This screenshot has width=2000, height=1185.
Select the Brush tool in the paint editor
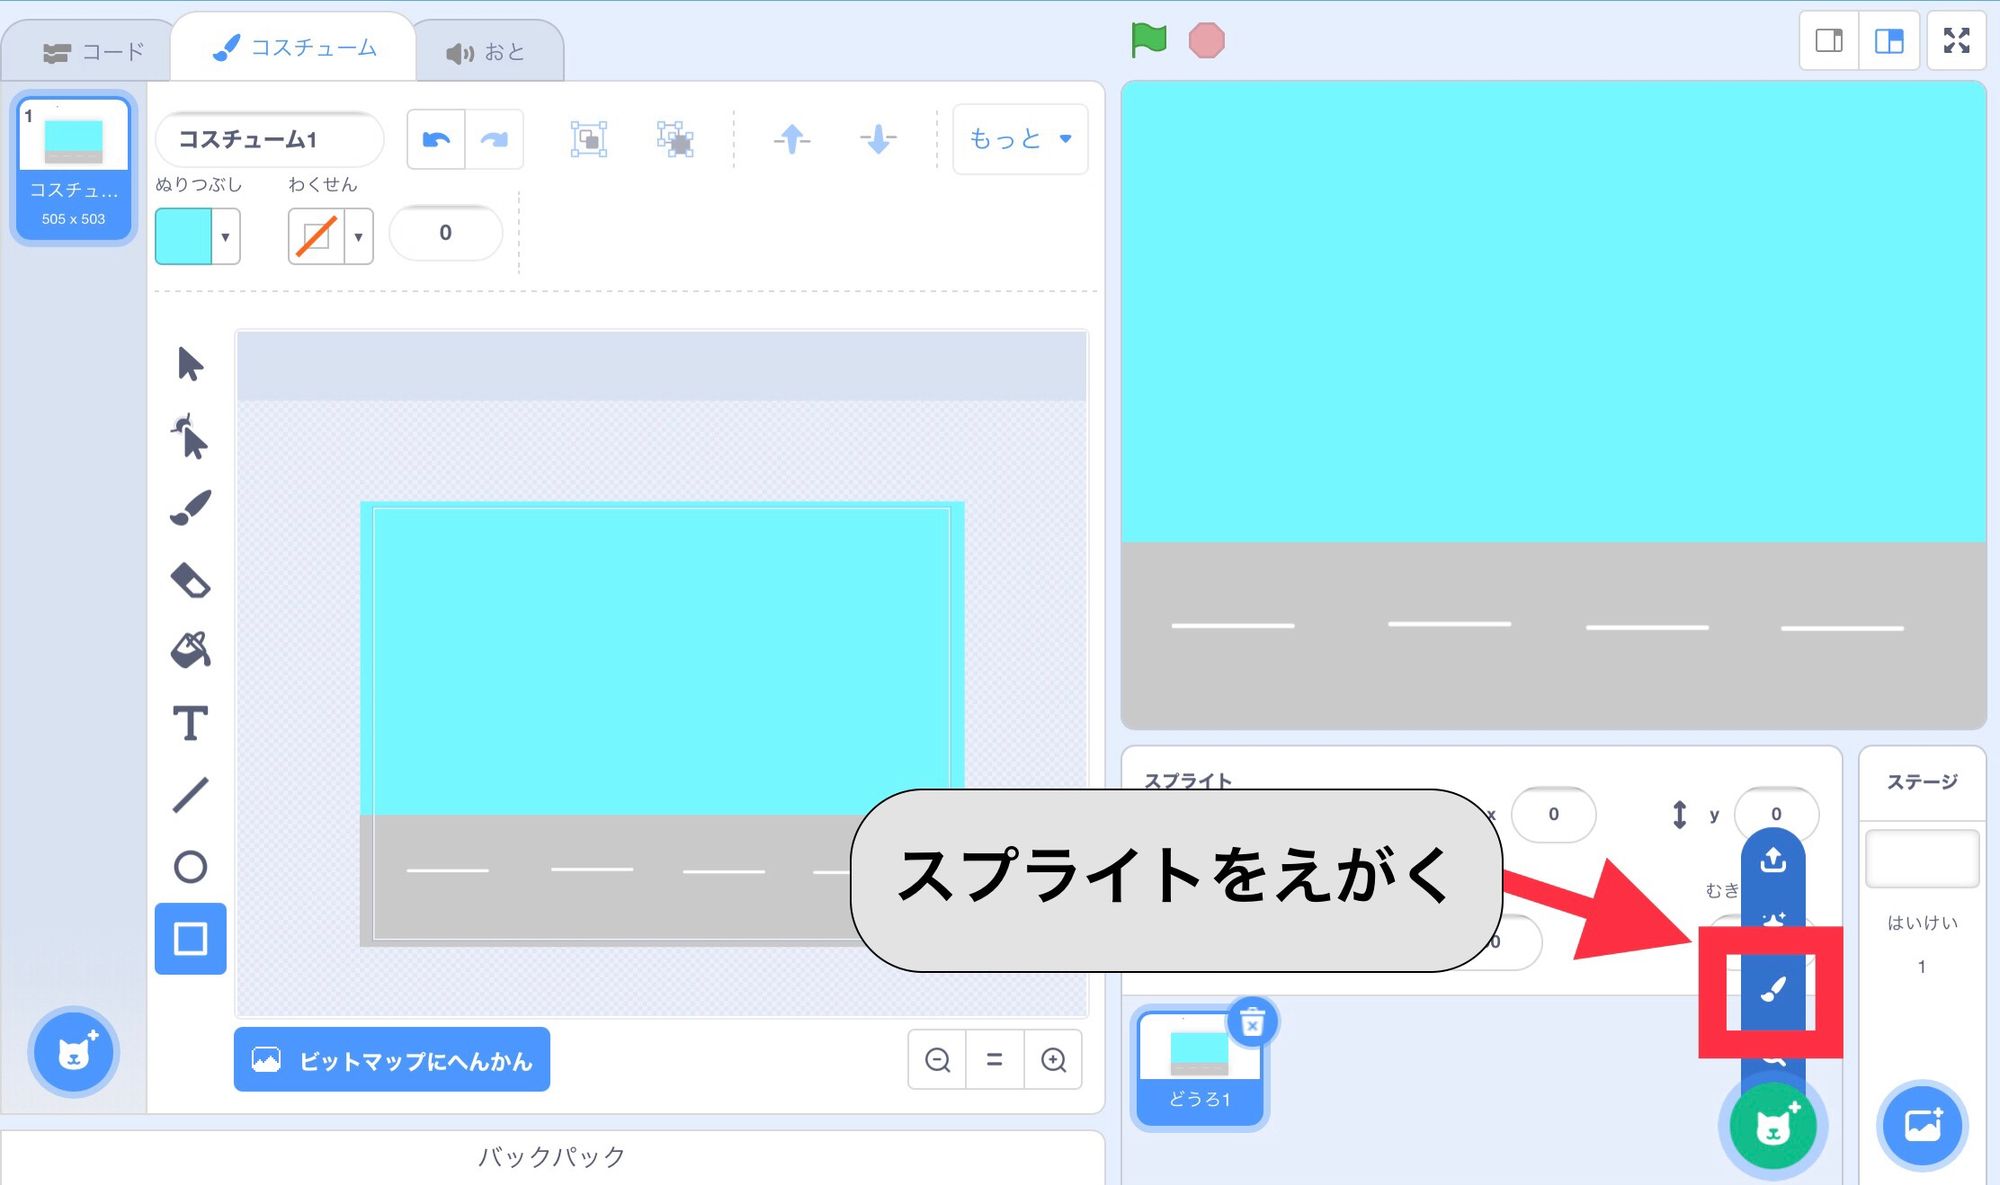click(190, 508)
